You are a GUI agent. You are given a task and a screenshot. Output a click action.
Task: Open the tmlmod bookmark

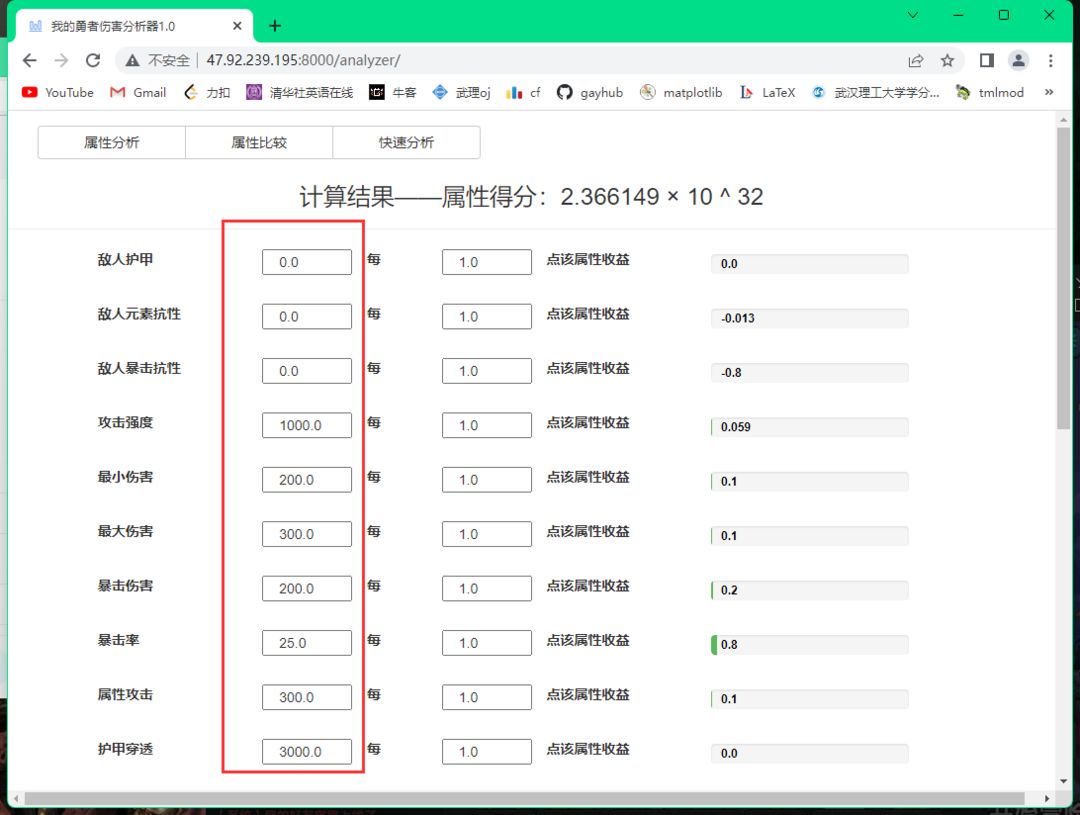pyautogui.click(x=989, y=92)
